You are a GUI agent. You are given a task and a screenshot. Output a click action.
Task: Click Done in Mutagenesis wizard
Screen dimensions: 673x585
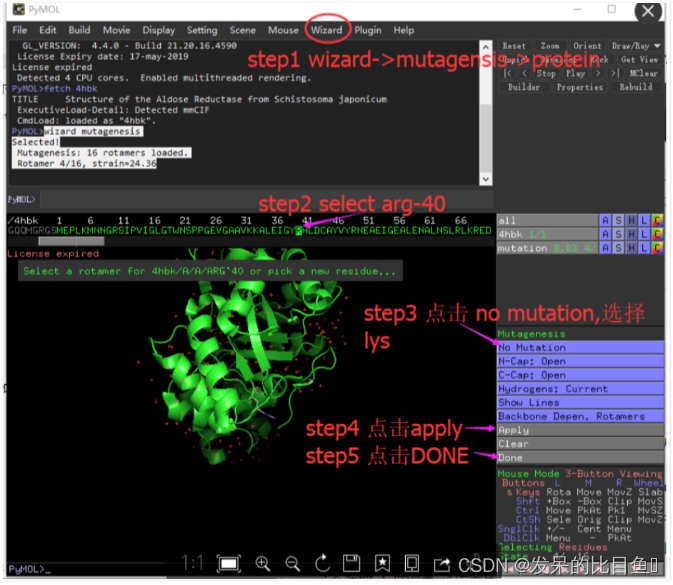pyautogui.click(x=580, y=457)
